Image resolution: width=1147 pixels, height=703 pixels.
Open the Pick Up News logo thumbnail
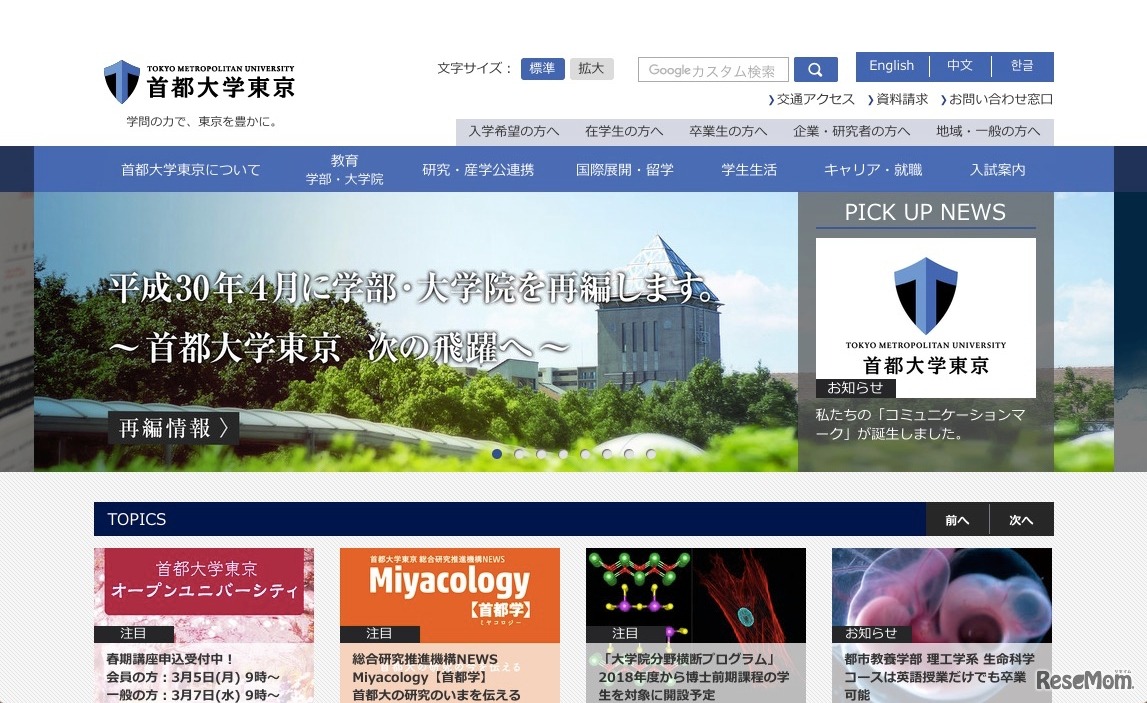click(925, 317)
